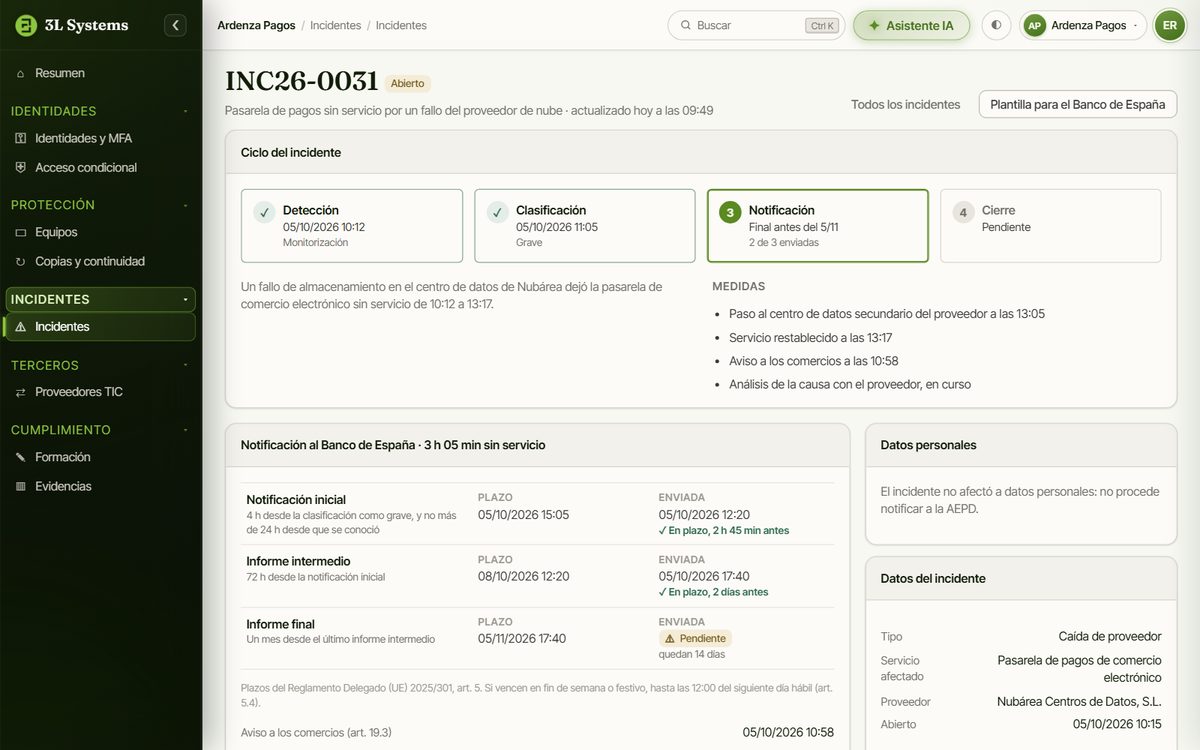The width and height of the screenshot is (1200, 750).
Task: Click the Evidencias list icon
Action: (21, 486)
